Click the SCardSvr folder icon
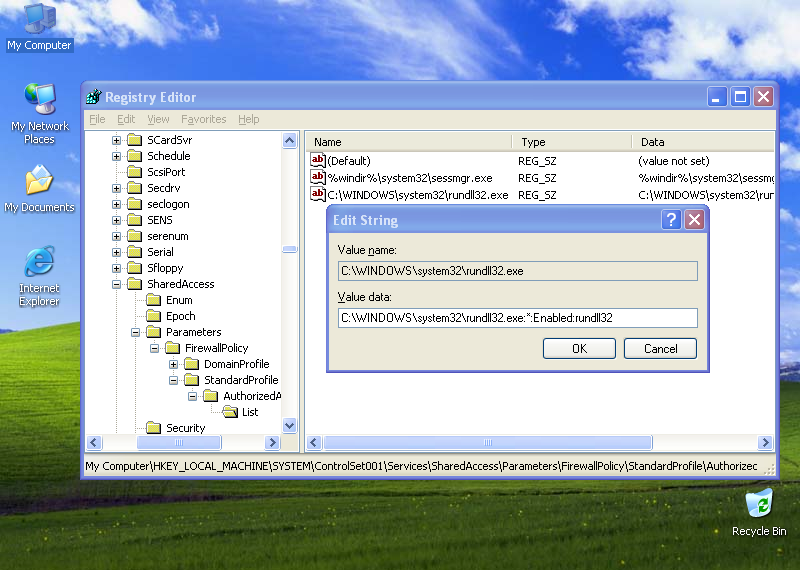The height and width of the screenshot is (570, 800). click(x=135, y=140)
